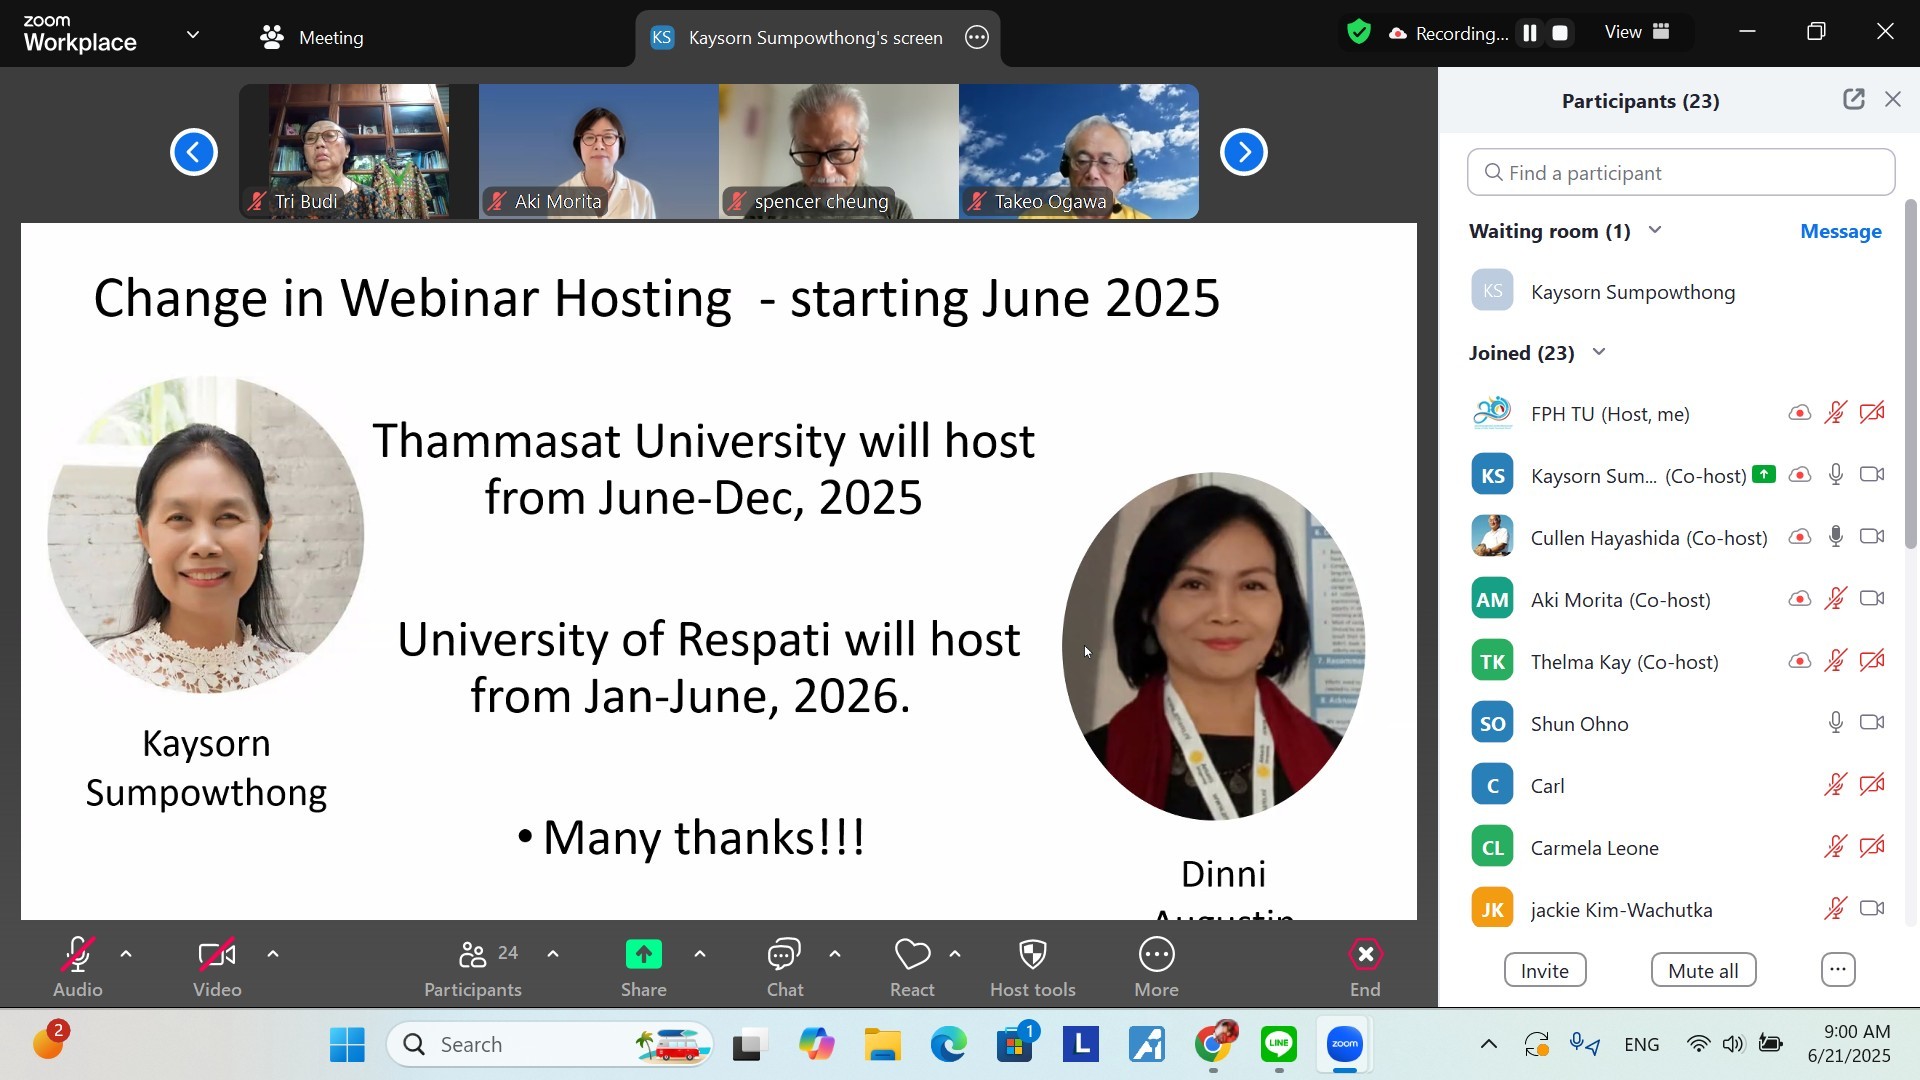Image resolution: width=1920 pixels, height=1080 pixels.
Task: Pop out the Participants panel
Action: click(x=1853, y=100)
